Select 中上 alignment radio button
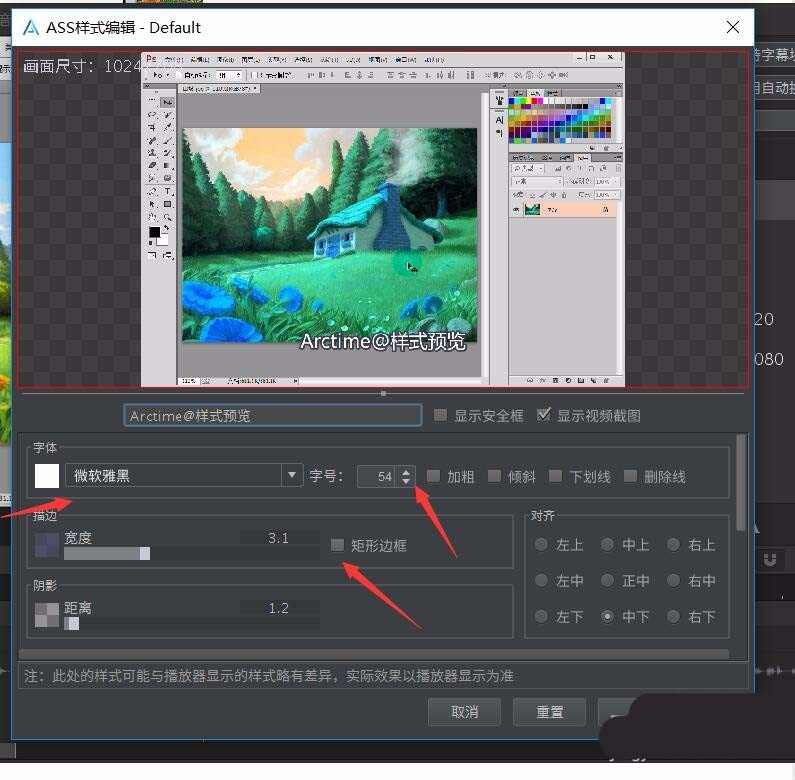Screen dimensions: 795x780 [x=607, y=544]
